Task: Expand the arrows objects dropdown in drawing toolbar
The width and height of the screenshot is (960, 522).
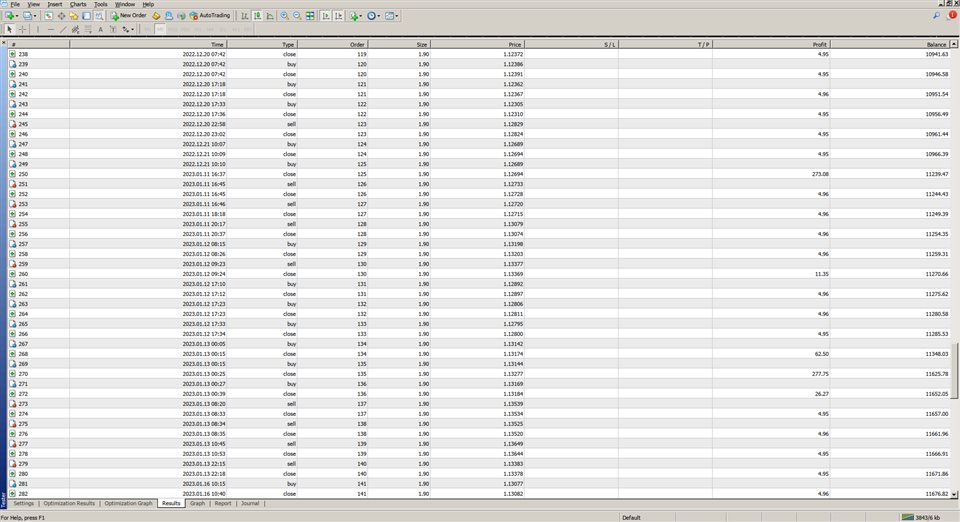Action: [133, 29]
